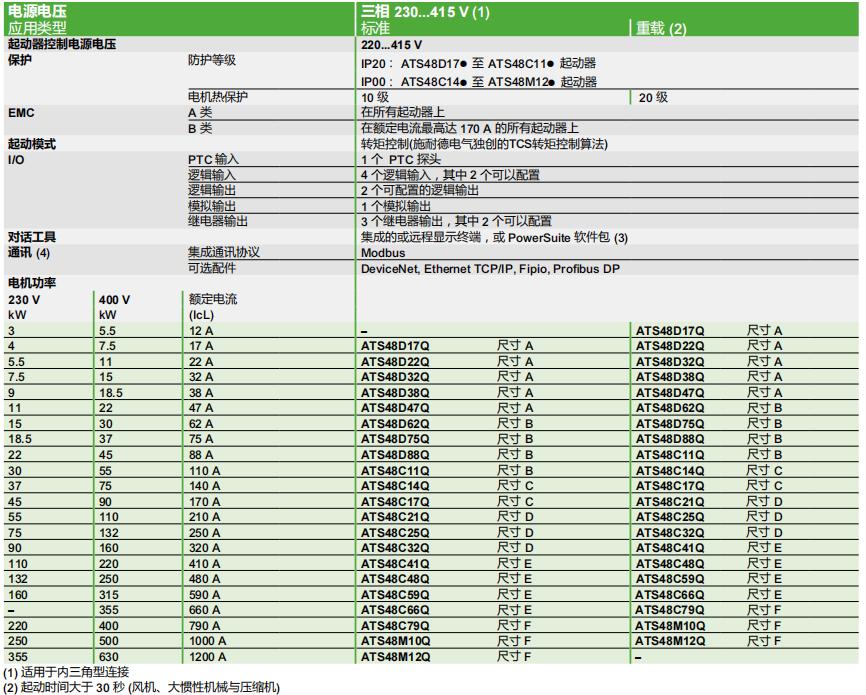This screenshot has width=866, height=695.
Task: Select the 'PTC 输入' label
Action: (213, 160)
